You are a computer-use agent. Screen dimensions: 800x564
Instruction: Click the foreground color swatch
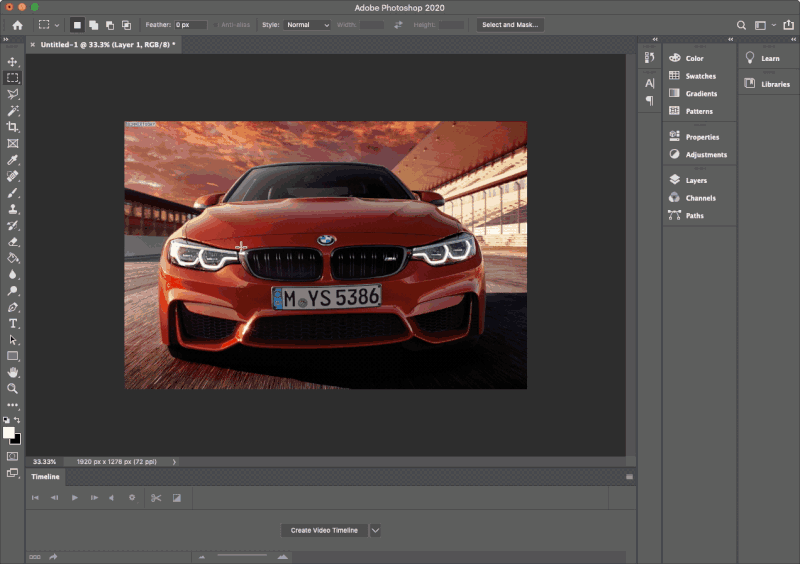[x=9, y=433]
